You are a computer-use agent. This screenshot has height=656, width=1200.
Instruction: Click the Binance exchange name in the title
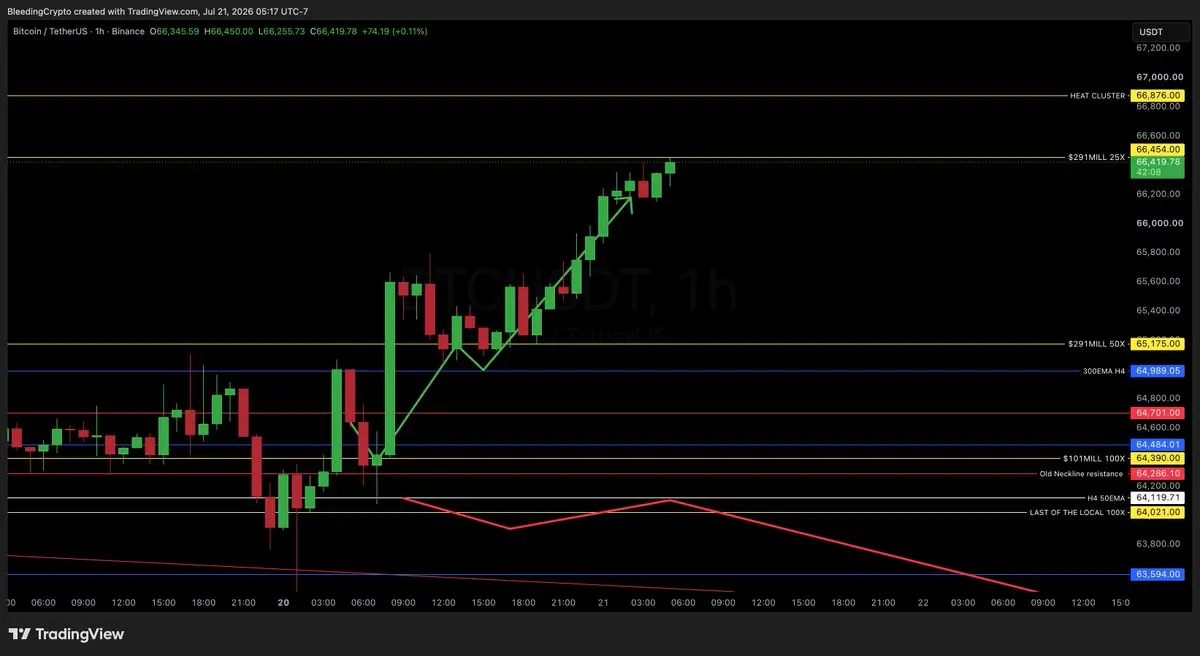(126, 32)
